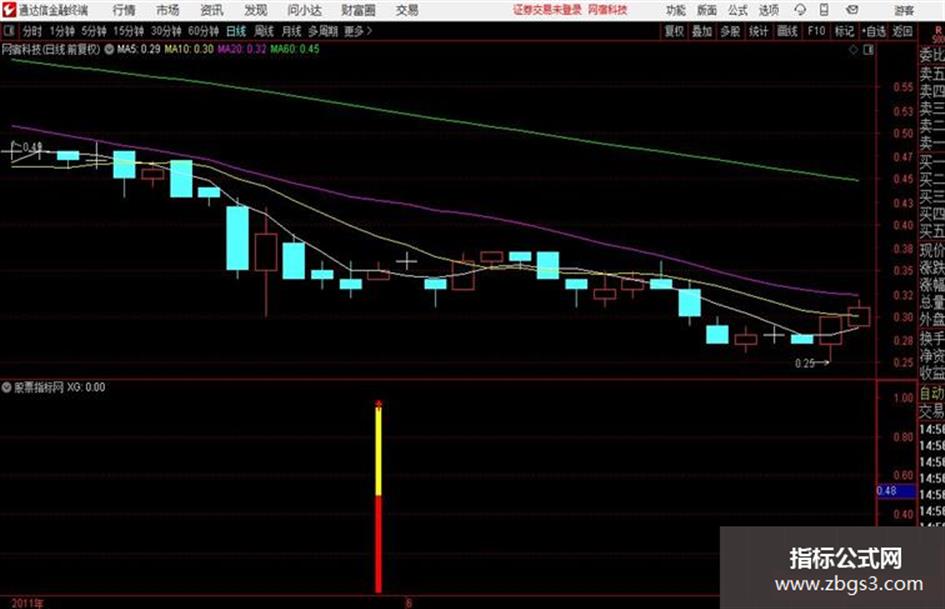Open the 问小达 menu
Screen dimensions: 945x609
coord(304,10)
